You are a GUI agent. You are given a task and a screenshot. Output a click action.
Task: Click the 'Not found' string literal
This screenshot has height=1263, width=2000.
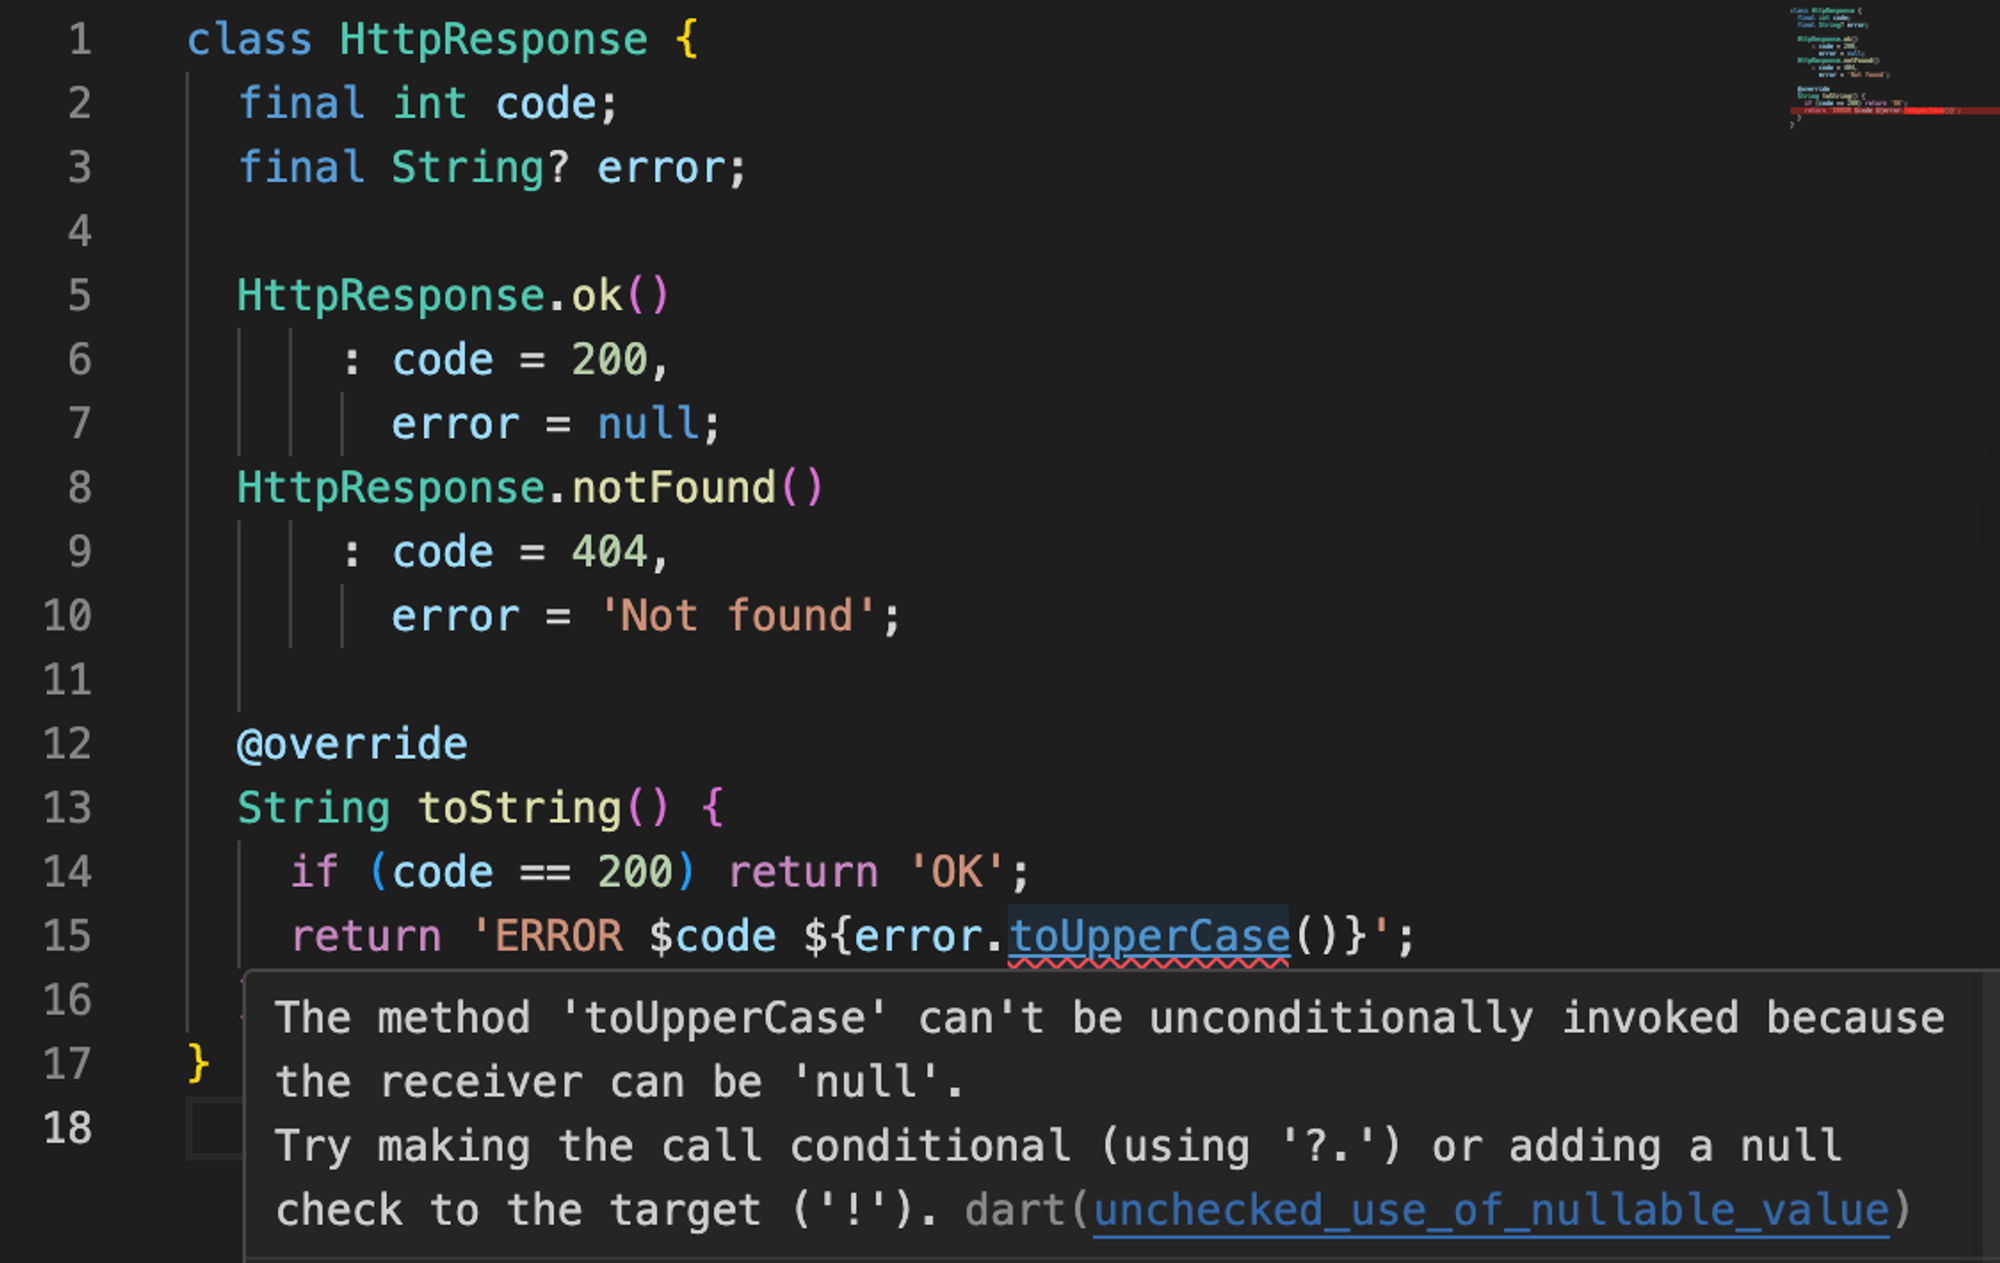click(737, 616)
